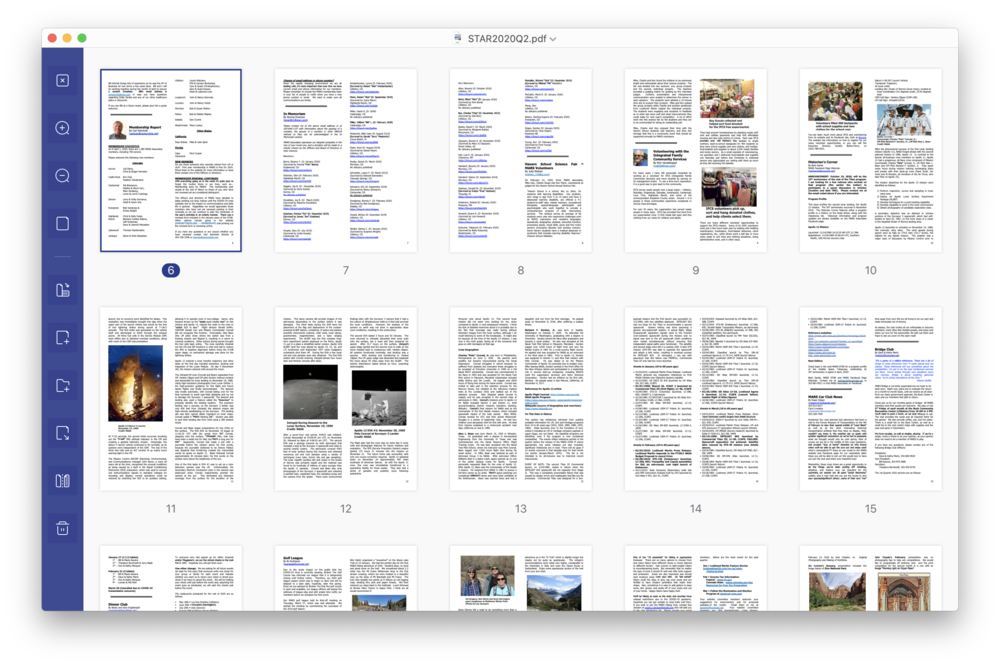The image size is (1000, 666).
Task: Select page 15 thumbnail
Action: tap(871, 399)
